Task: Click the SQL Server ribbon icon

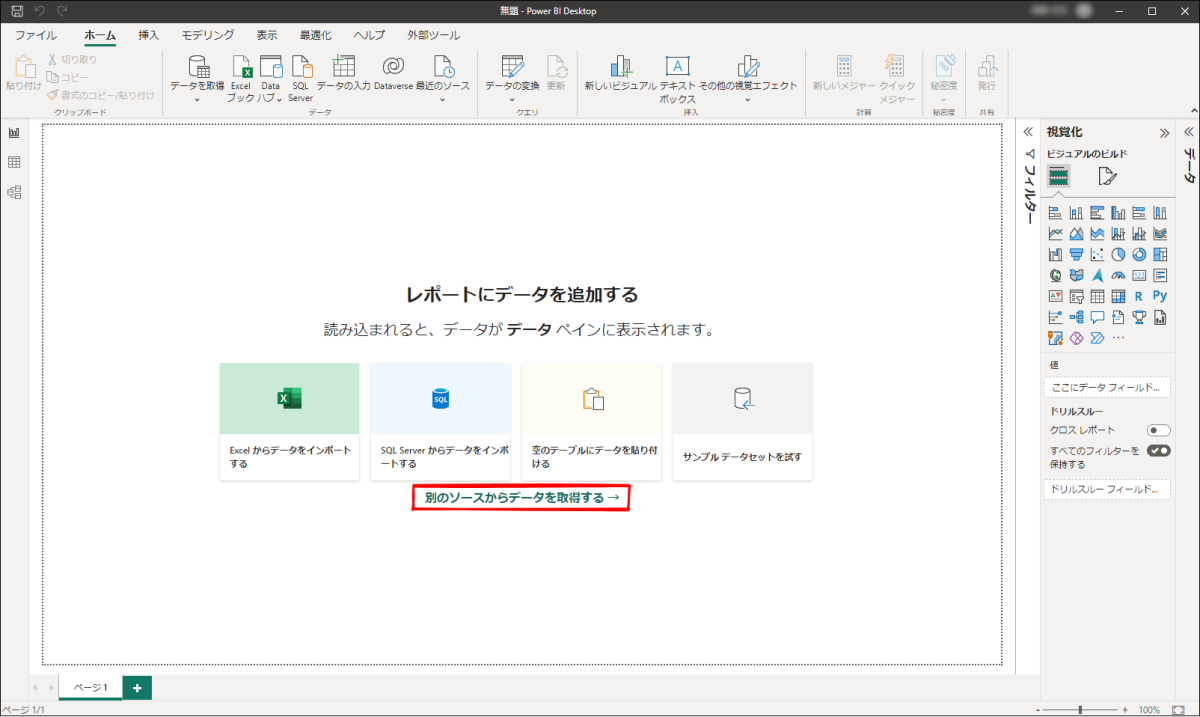Action: [x=301, y=78]
